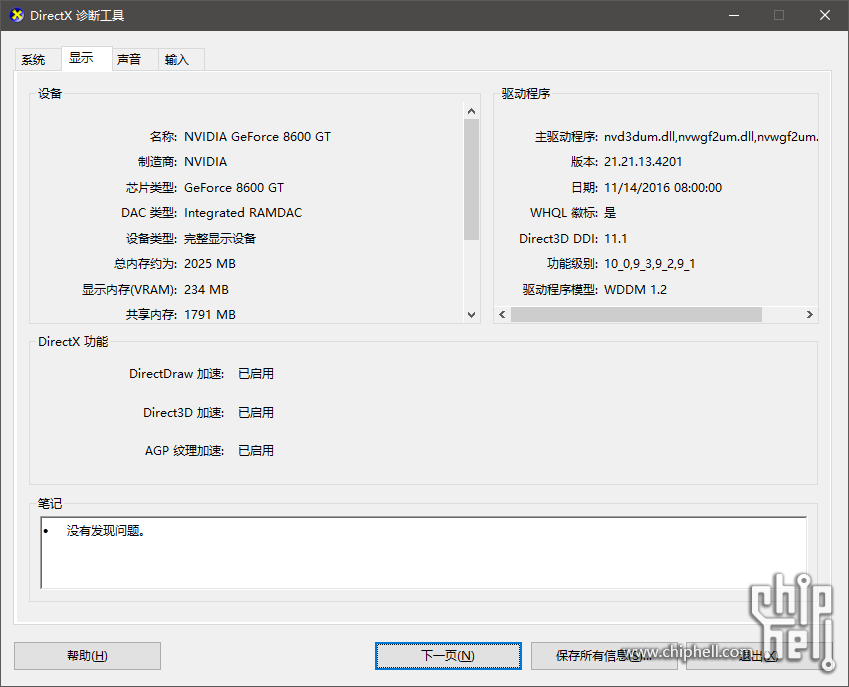Viewport: 849px width, 687px height.
Task: Click the driver panel right scroll arrow
Action: pos(809,315)
